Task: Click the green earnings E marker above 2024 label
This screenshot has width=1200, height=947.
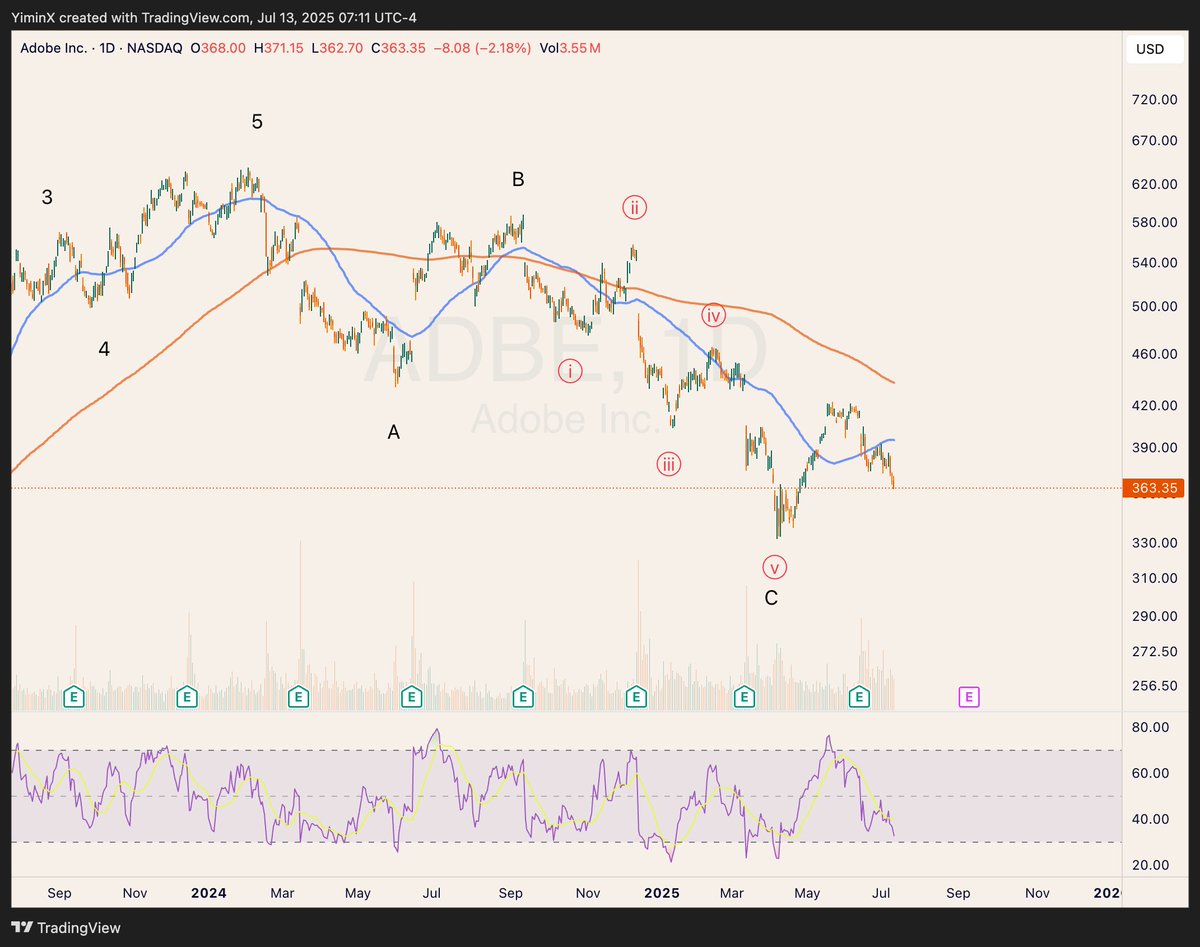Action: (x=186, y=696)
